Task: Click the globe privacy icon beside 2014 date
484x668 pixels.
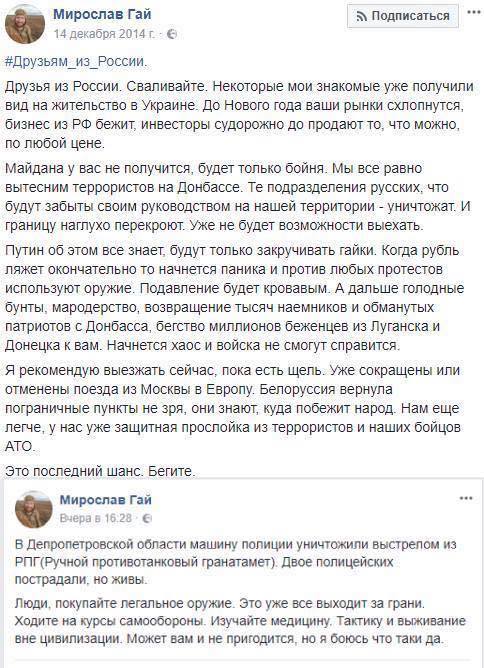Action: [171, 34]
